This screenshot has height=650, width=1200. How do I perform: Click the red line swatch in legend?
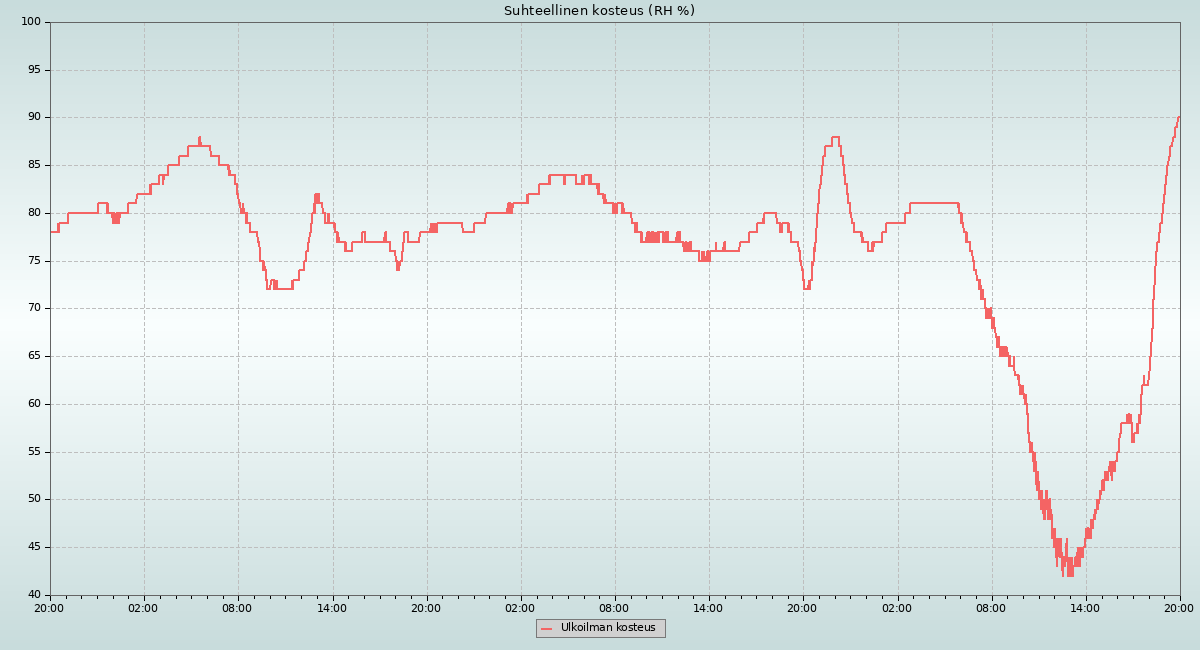click(x=546, y=628)
